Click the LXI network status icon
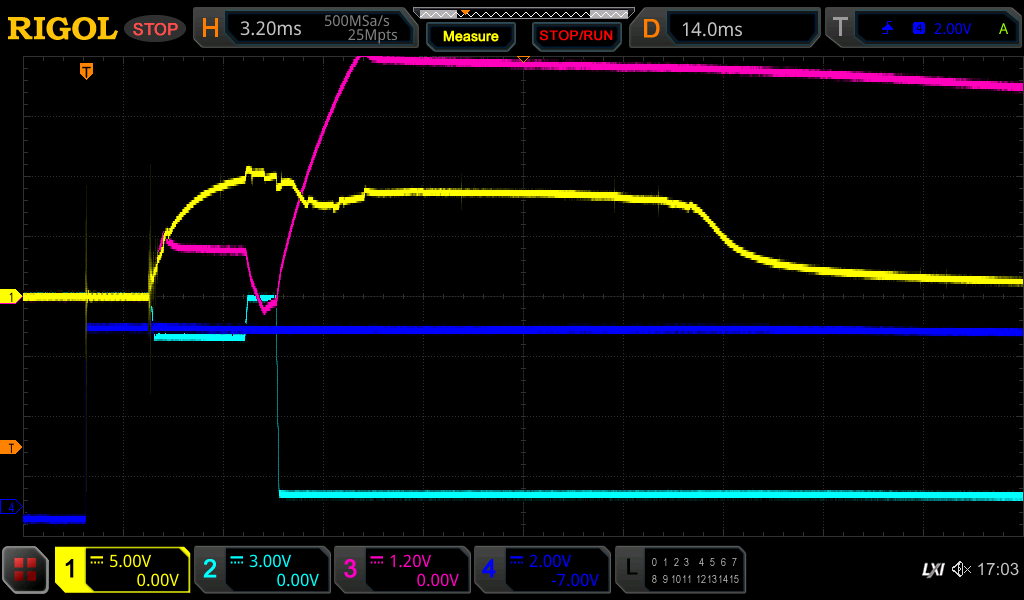 coord(932,570)
